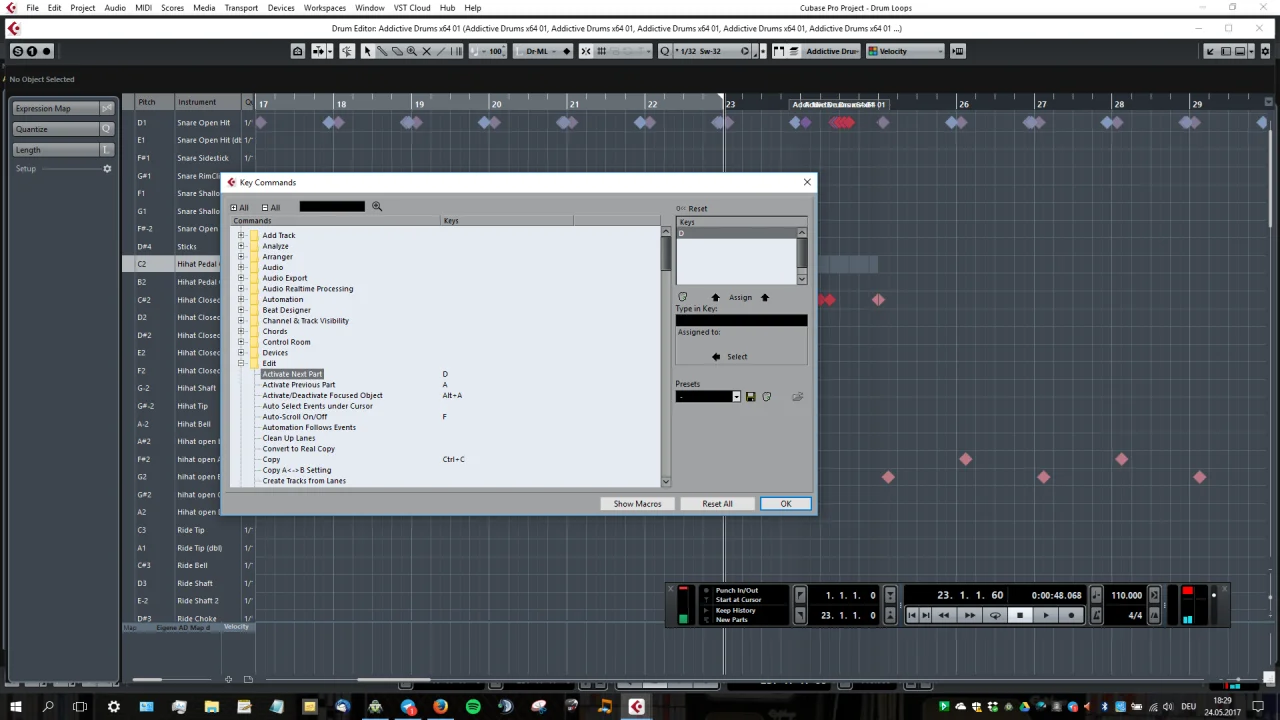Open the MIDI menu
The image size is (1280, 720).
[142, 8]
